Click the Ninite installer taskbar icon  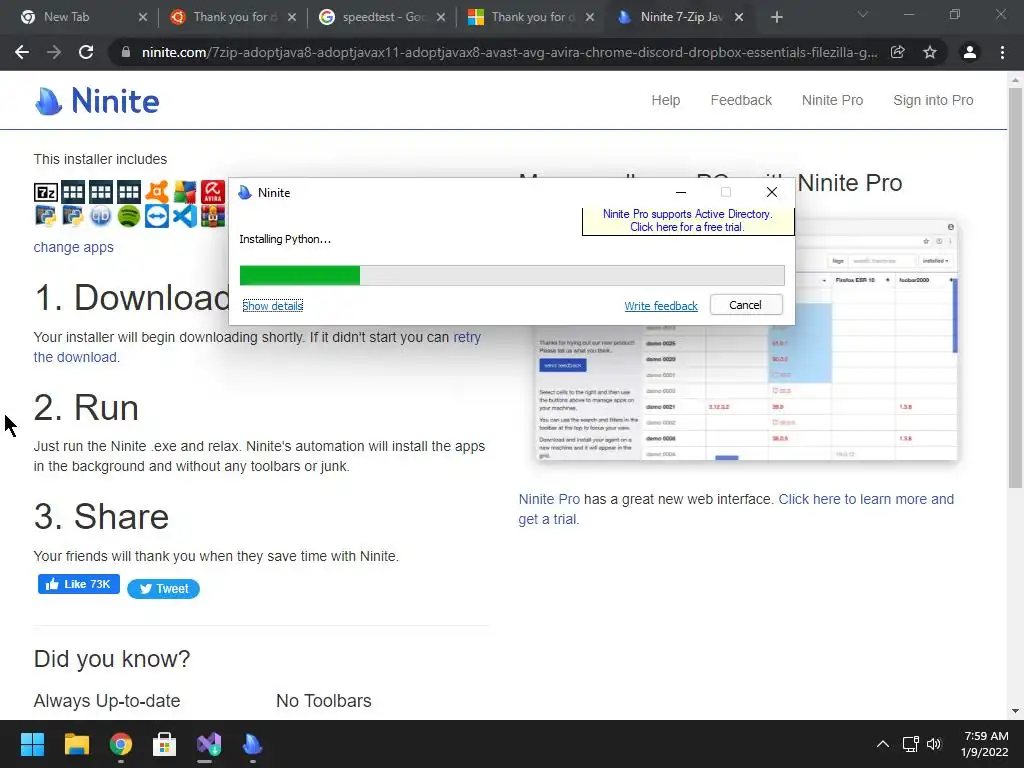pos(253,744)
